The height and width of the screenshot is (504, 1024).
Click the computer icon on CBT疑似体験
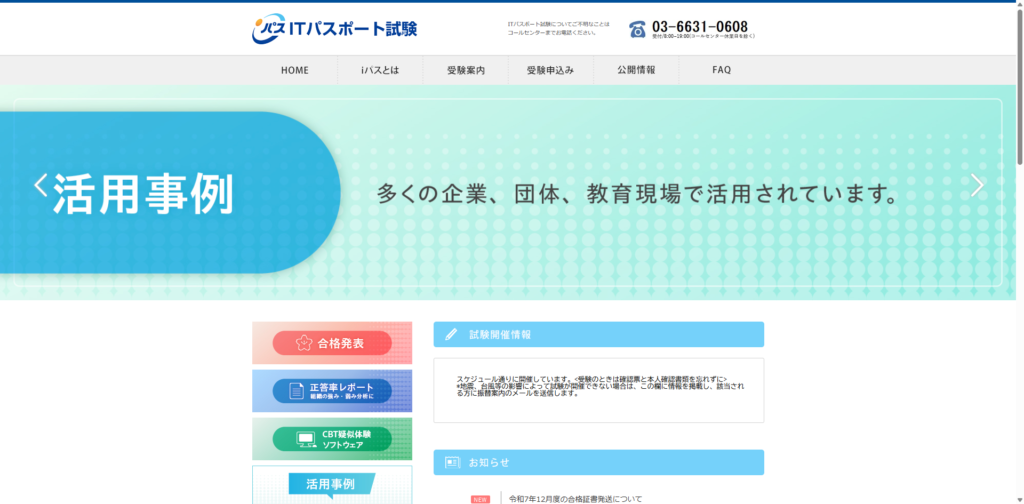coord(307,439)
